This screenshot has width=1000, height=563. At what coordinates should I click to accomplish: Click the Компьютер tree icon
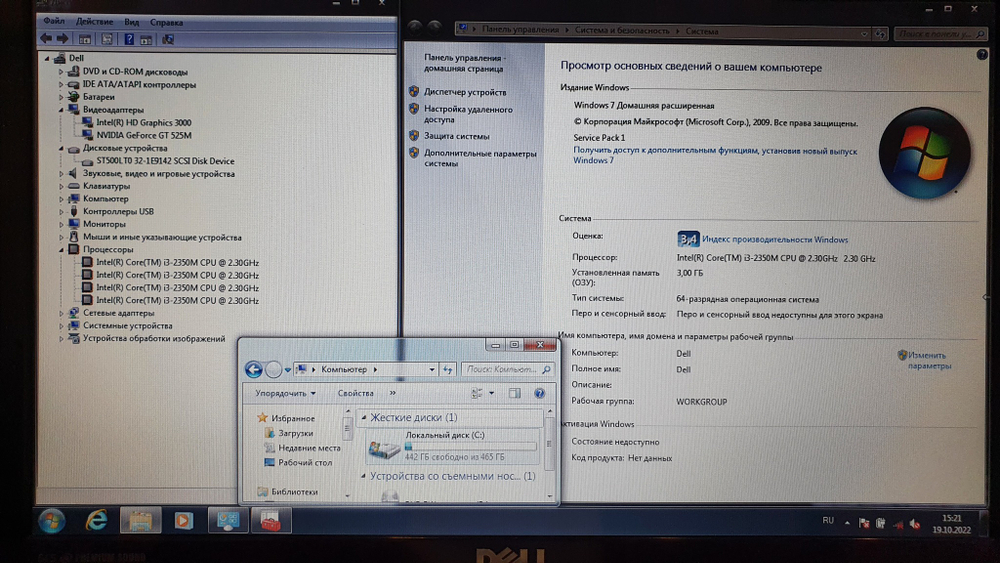(x=74, y=199)
